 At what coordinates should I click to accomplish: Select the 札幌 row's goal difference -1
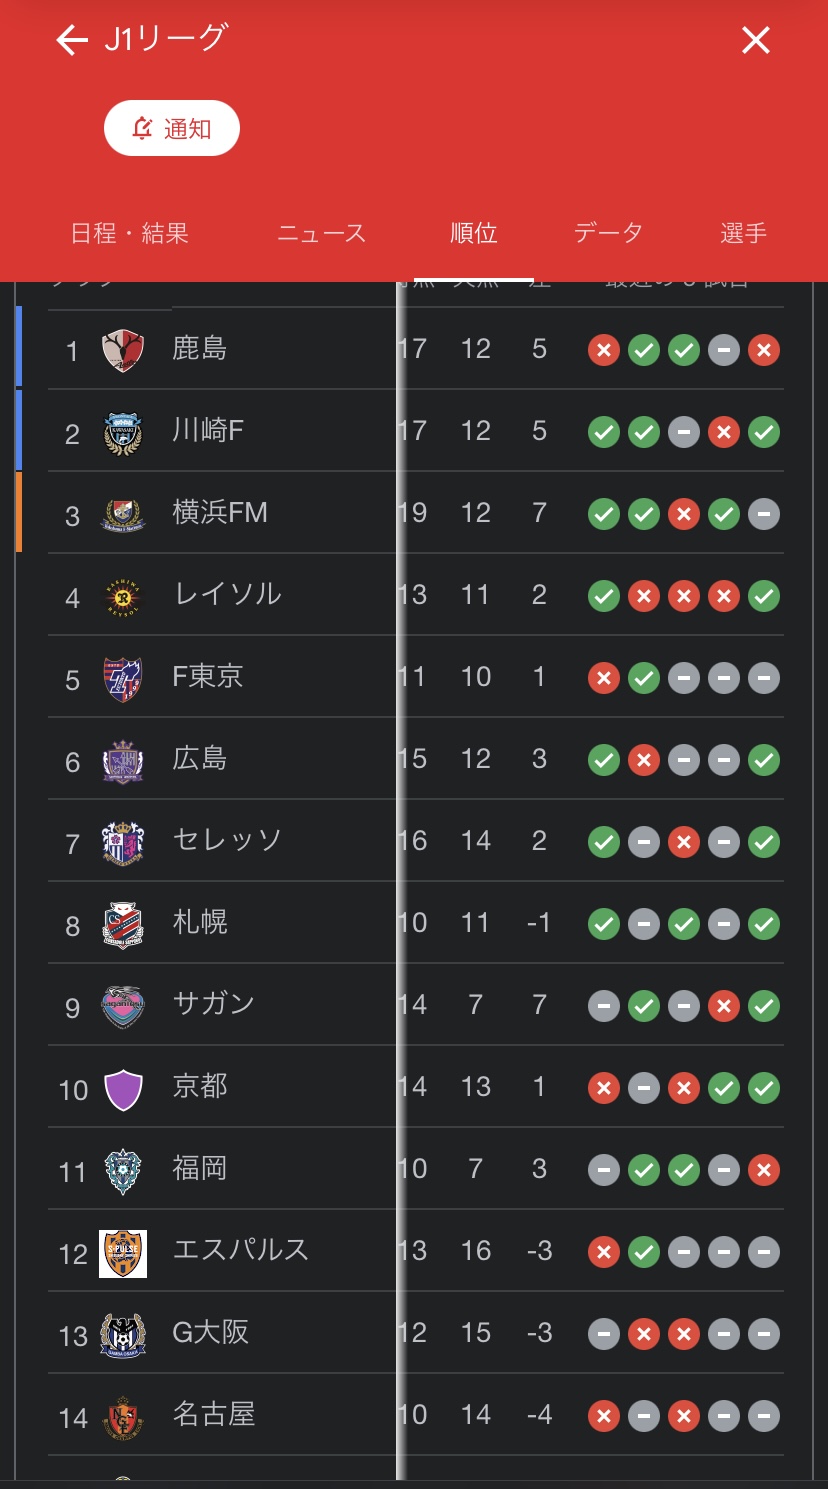[539, 922]
